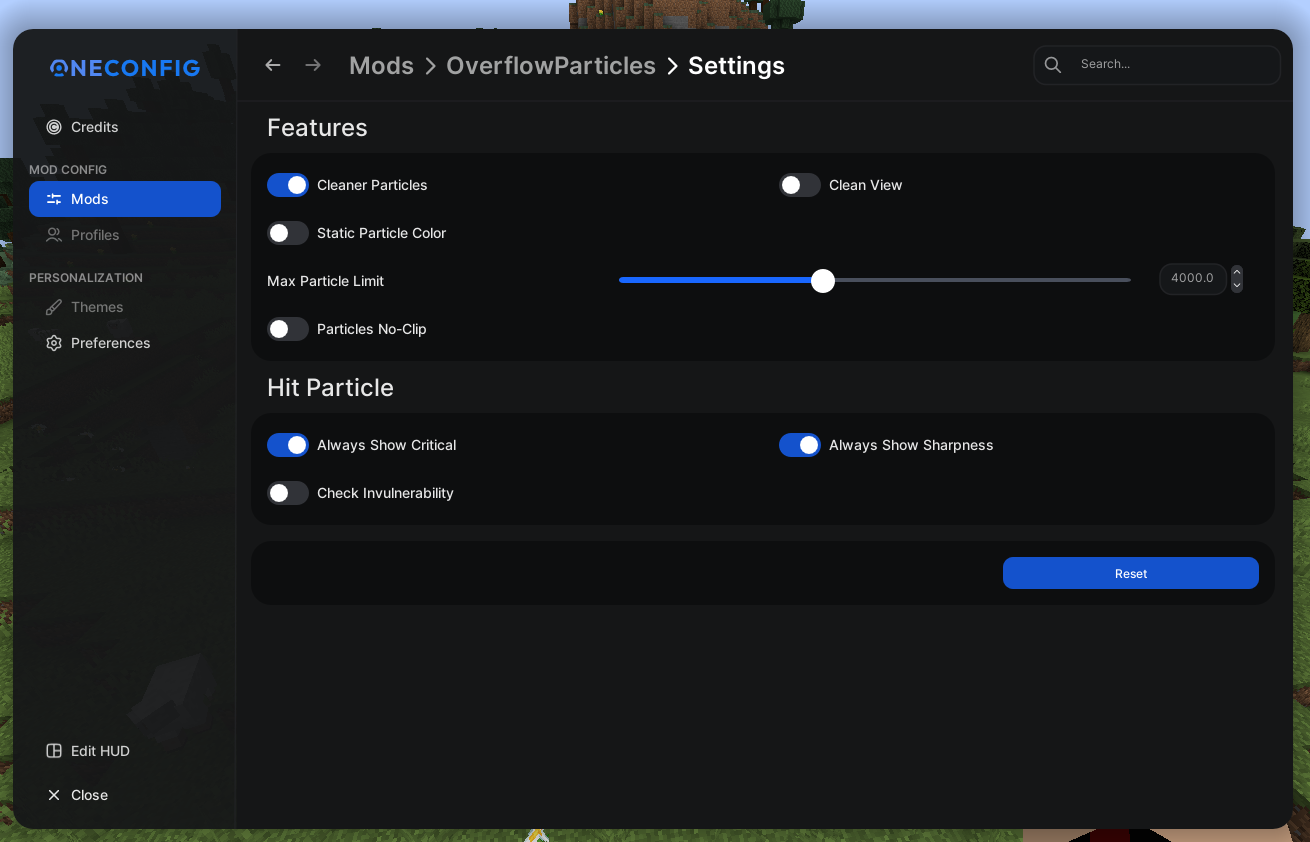Viewport: 1310px width, 842px height.
Task: Go forward with the right arrow
Action: [313, 65]
